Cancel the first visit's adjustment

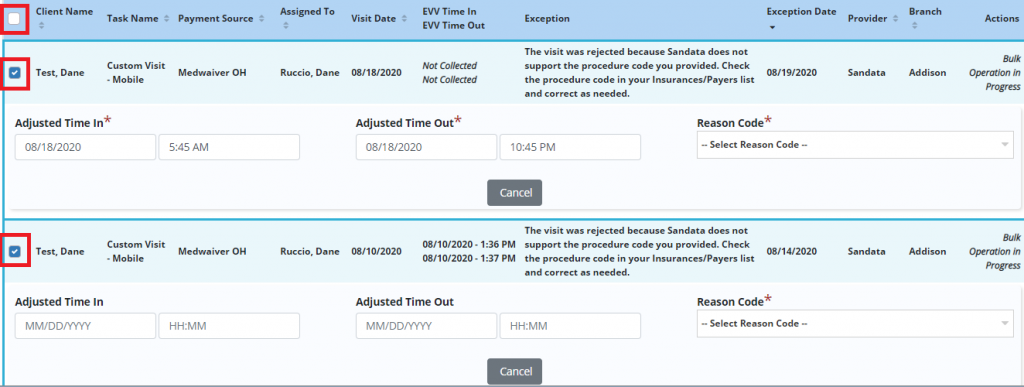click(515, 193)
